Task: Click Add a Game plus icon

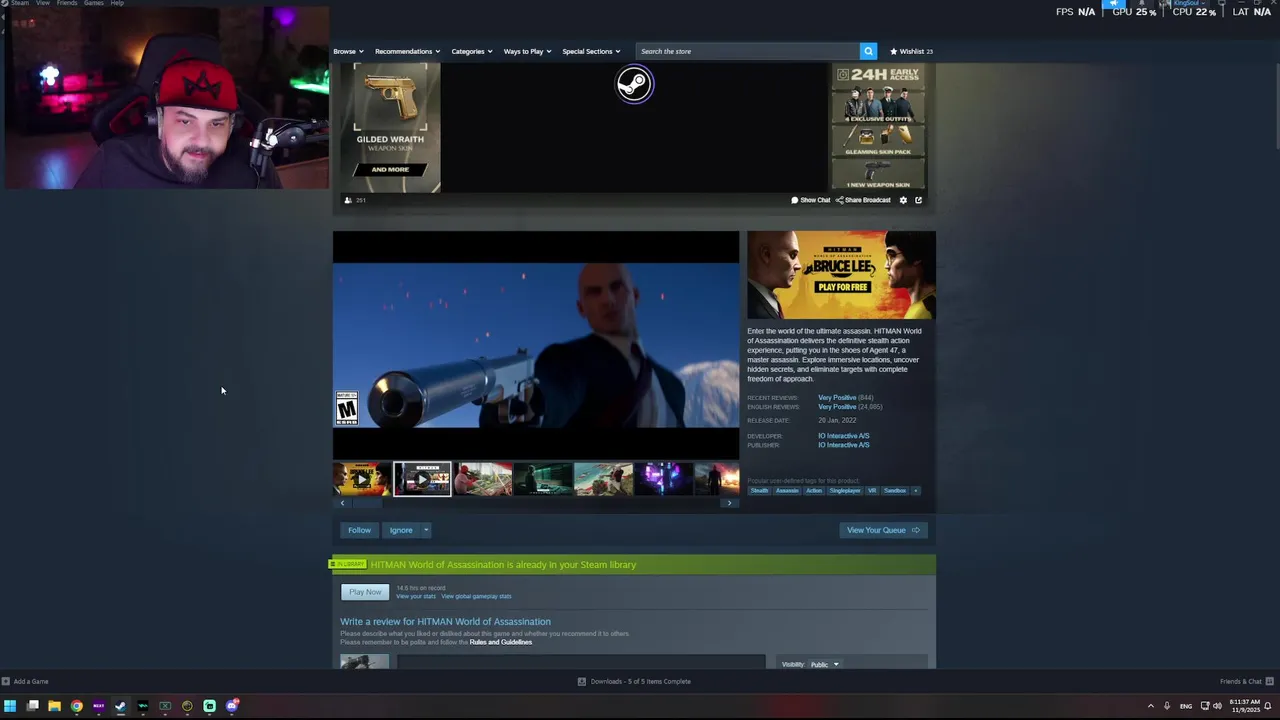Action: click(6, 681)
